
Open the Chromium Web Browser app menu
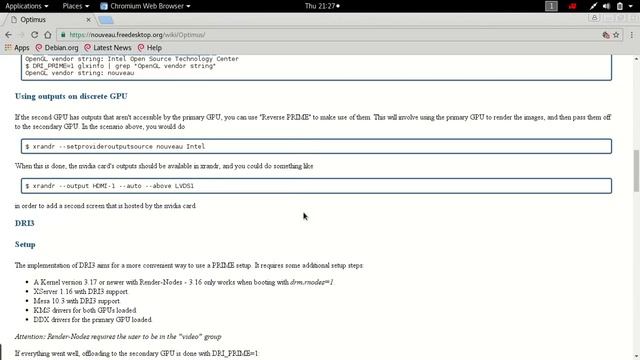145,6
